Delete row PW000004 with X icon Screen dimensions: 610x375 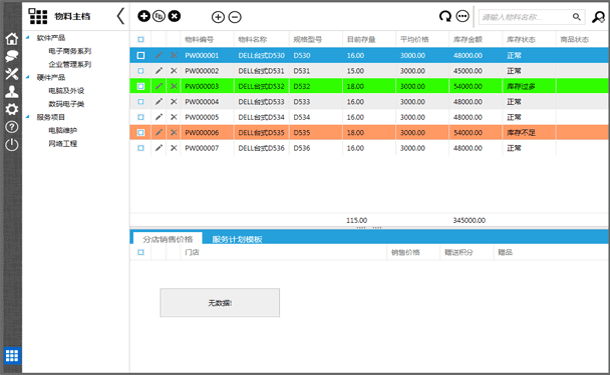click(174, 102)
